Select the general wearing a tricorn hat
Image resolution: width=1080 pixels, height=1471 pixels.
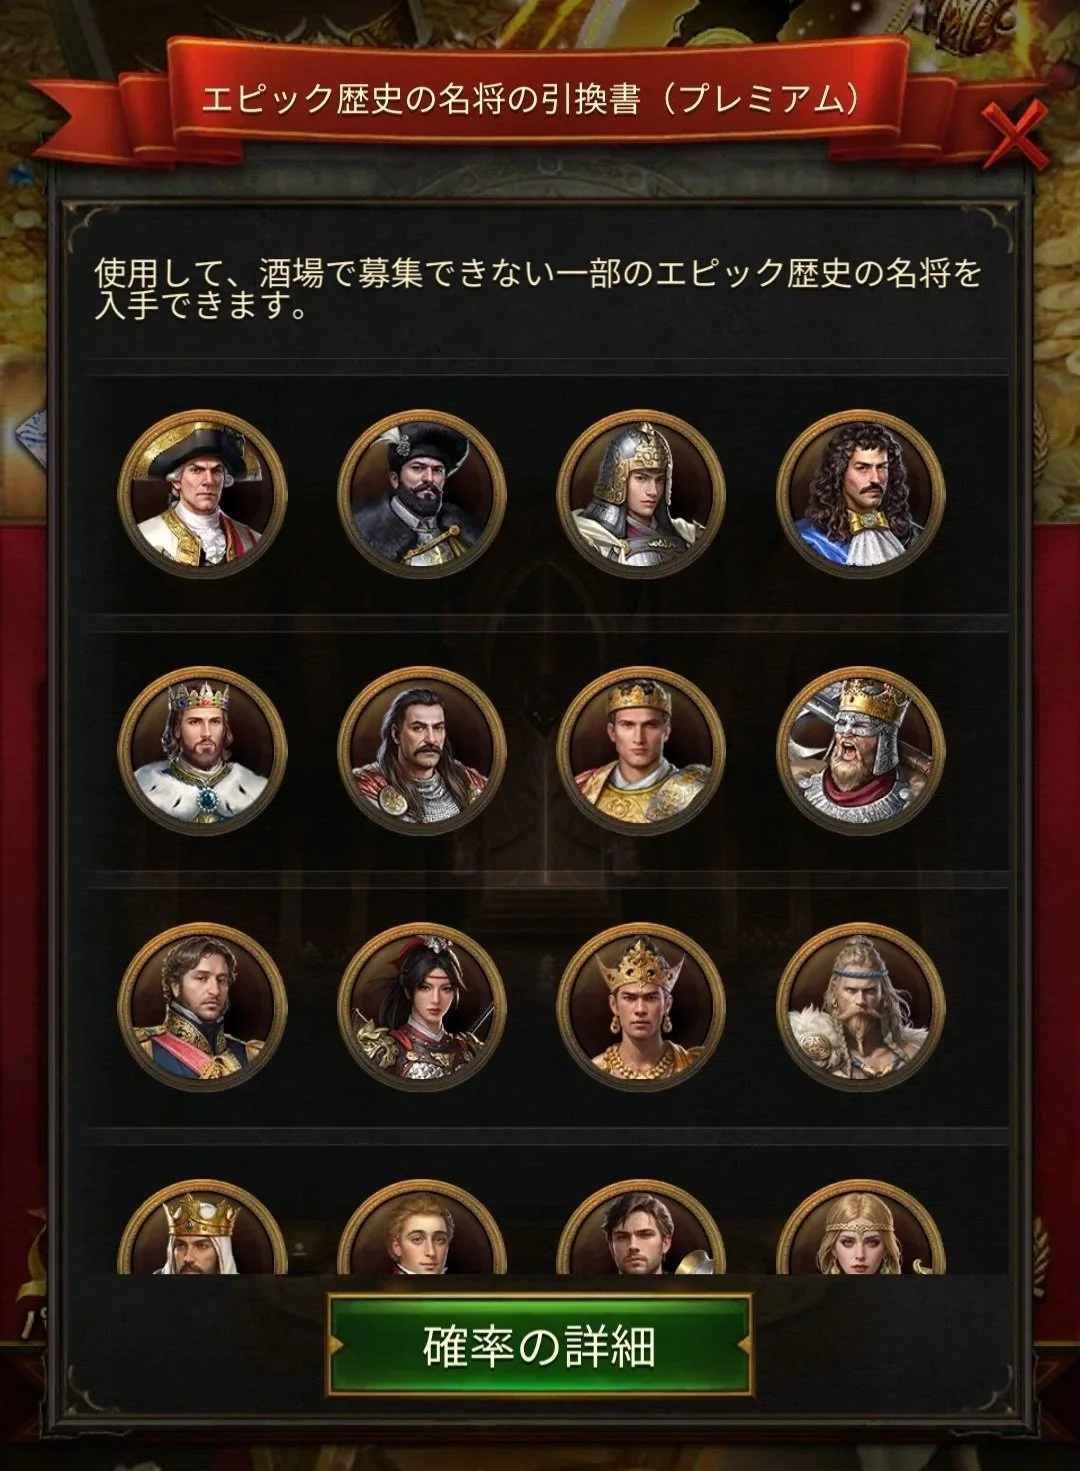click(x=203, y=494)
